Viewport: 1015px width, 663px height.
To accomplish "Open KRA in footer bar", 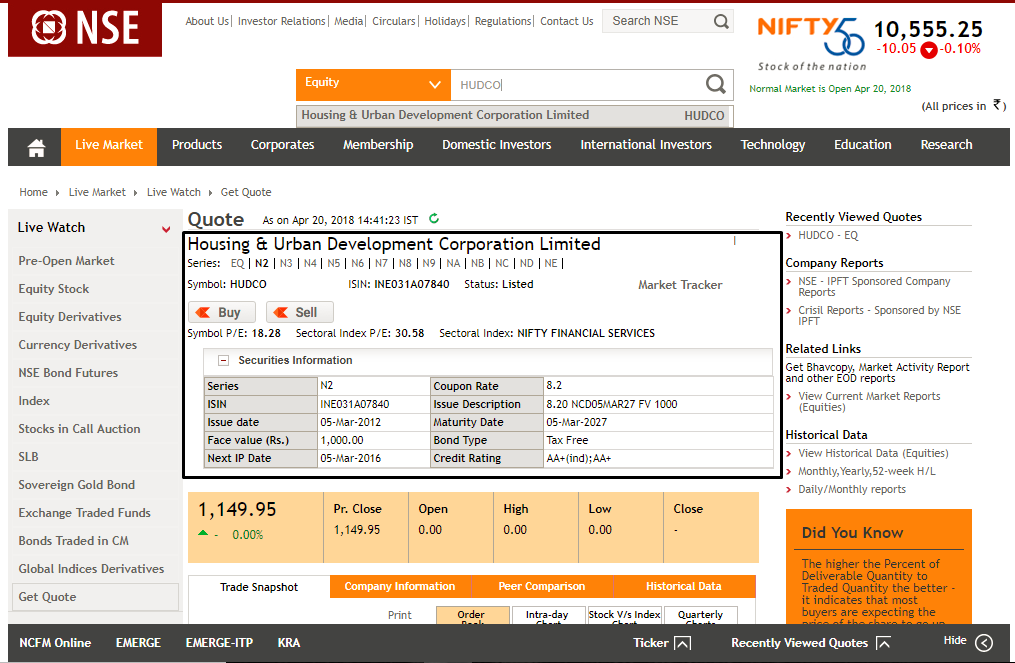I will (289, 643).
